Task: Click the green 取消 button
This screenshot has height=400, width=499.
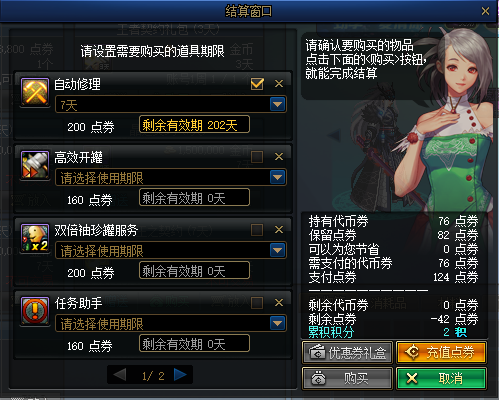Action: coord(442,378)
